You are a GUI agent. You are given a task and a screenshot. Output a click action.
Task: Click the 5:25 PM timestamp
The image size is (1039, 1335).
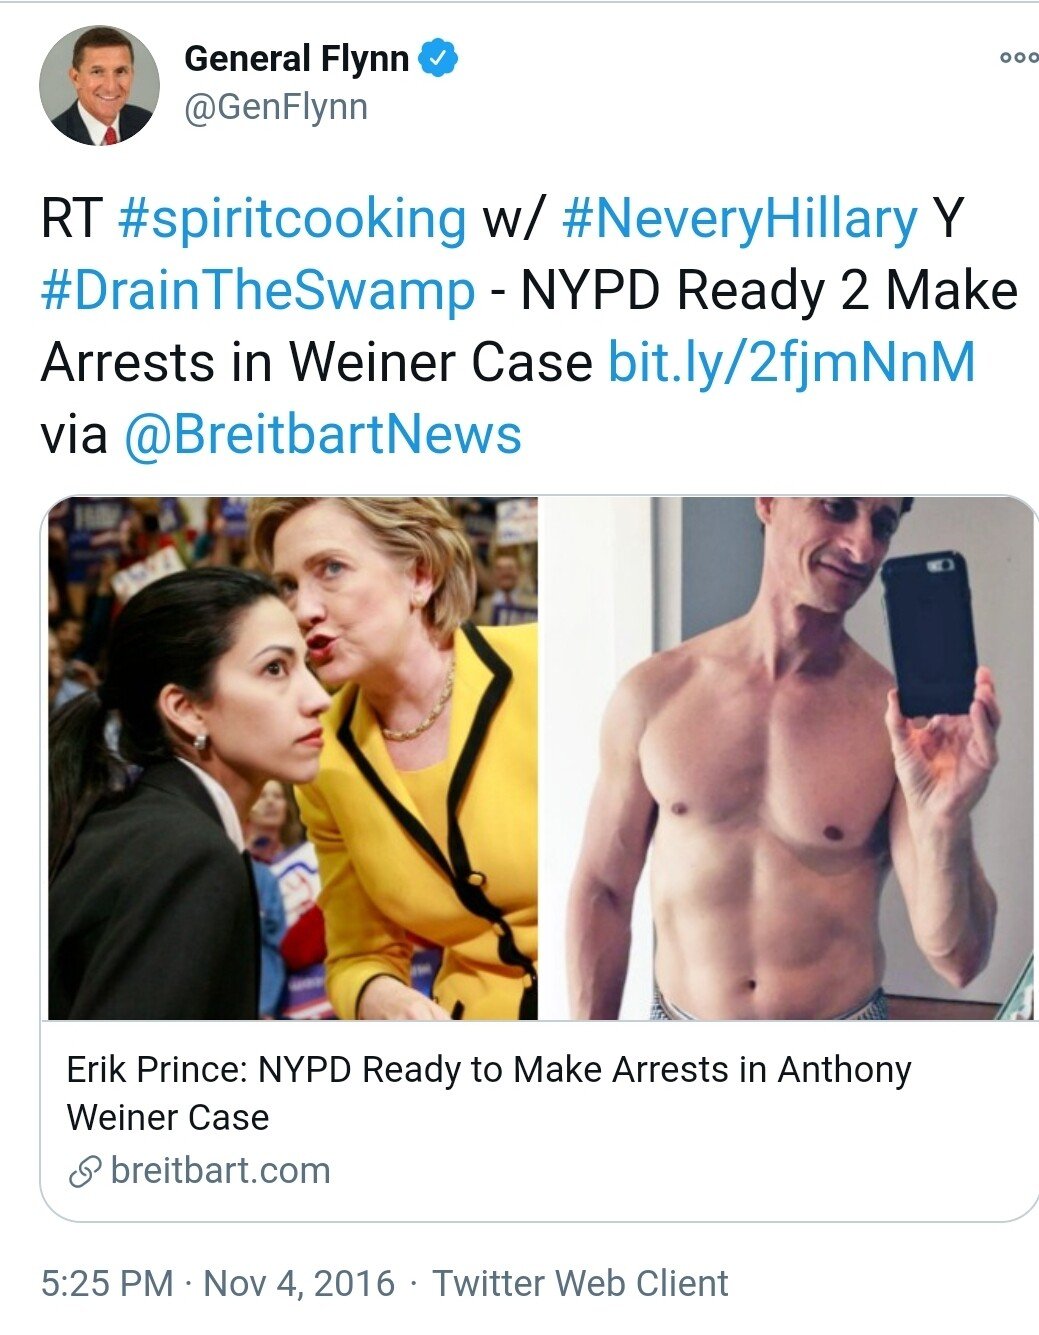coord(108,1283)
